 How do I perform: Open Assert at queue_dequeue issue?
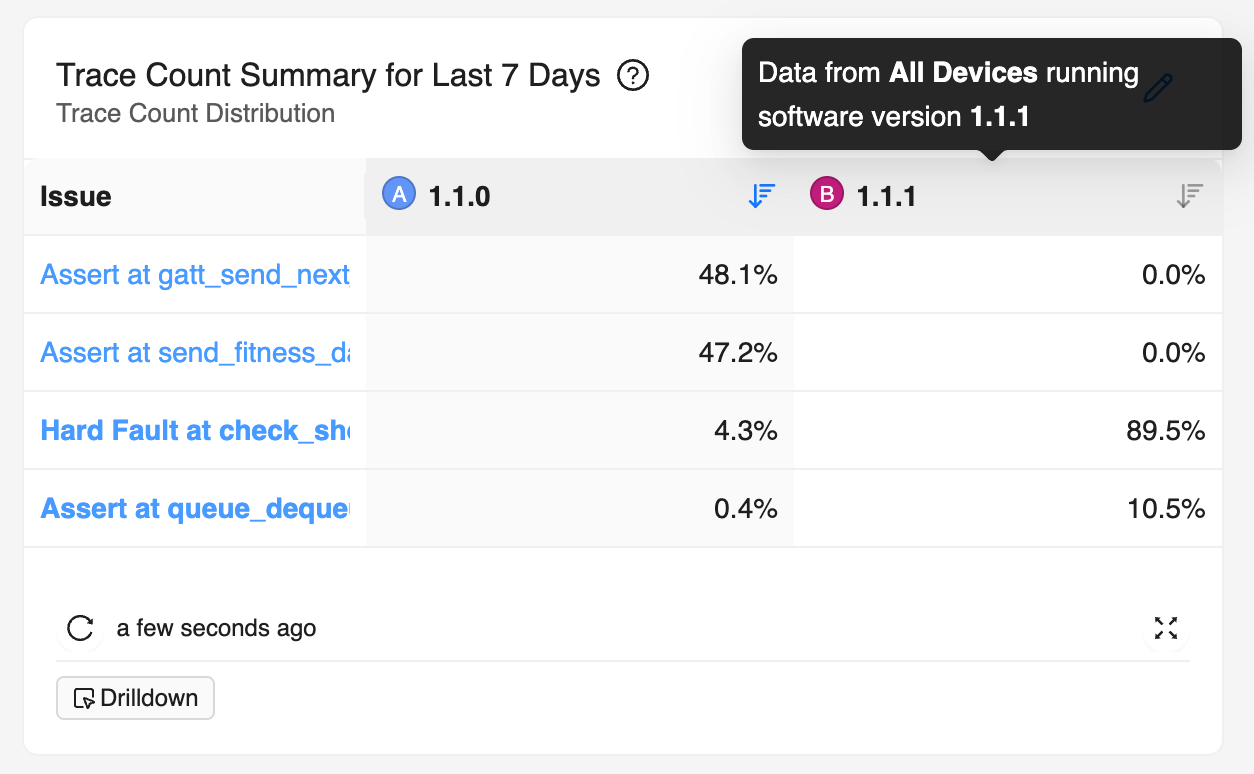click(x=195, y=508)
